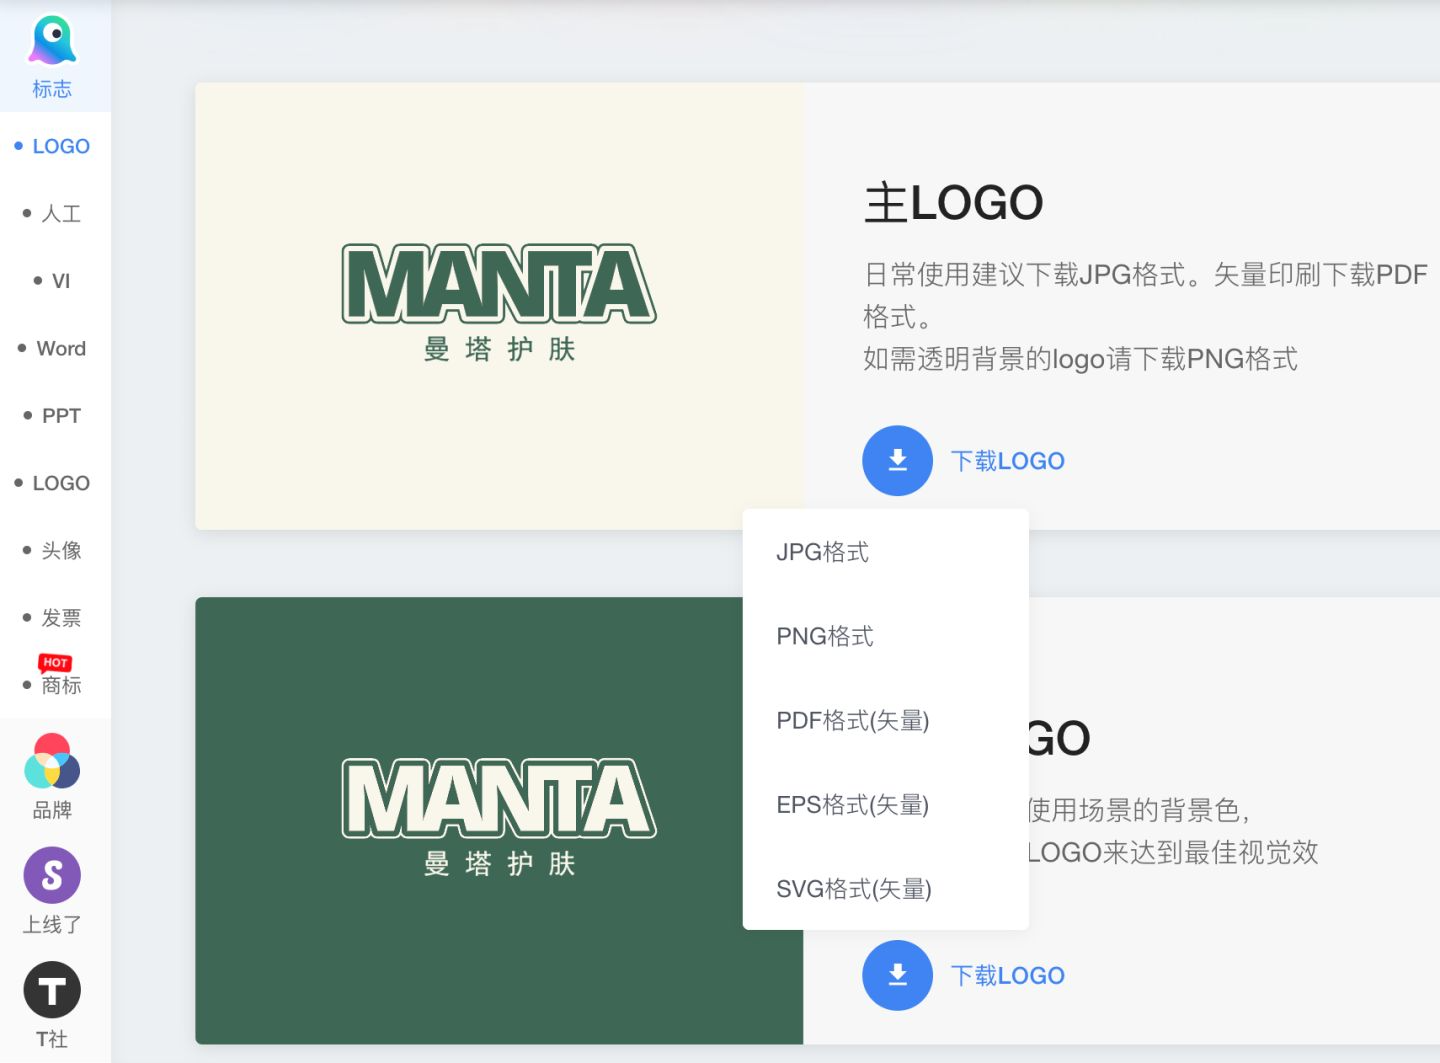Click the T社 icon at sidebar bottom

pyautogui.click(x=51, y=989)
